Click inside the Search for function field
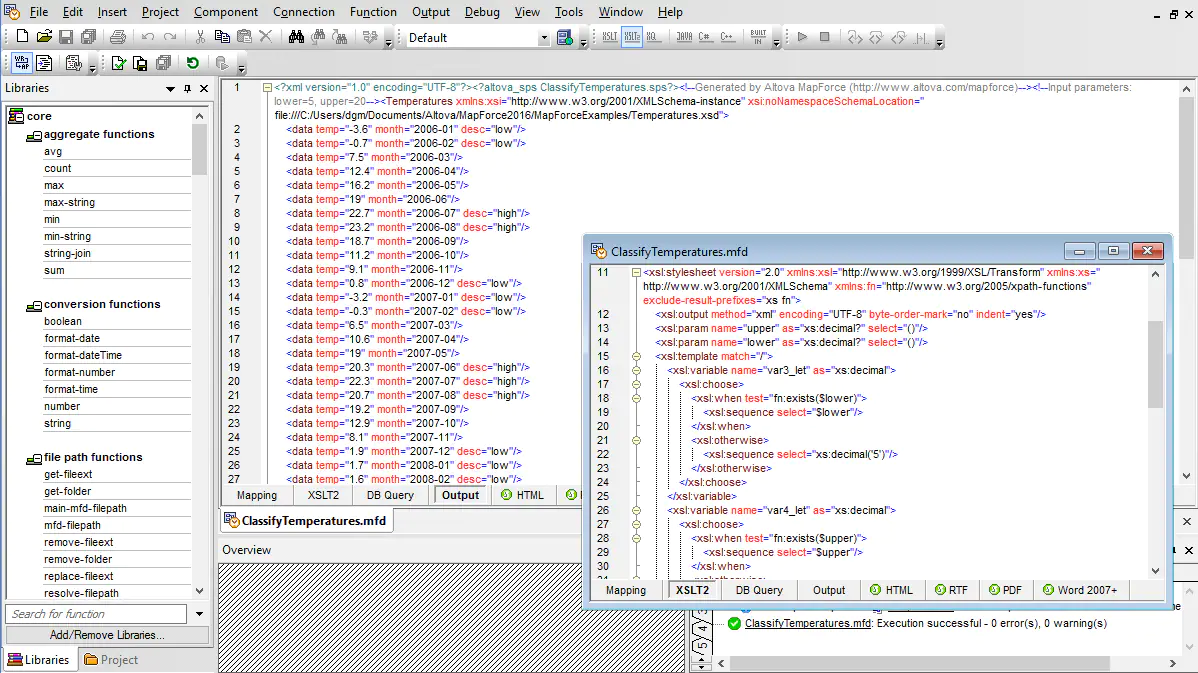The height and width of the screenshot is (673, 1198). [x=95, y=613]
